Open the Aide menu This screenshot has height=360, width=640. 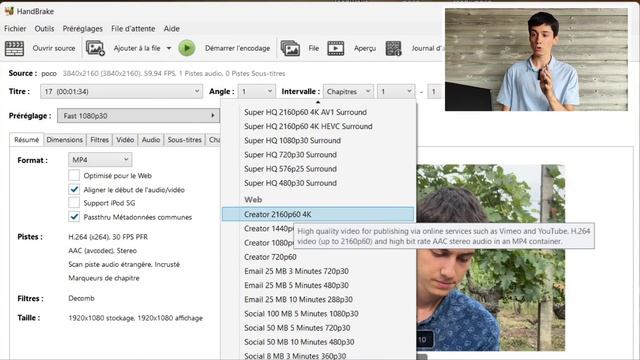click(171, 29)
